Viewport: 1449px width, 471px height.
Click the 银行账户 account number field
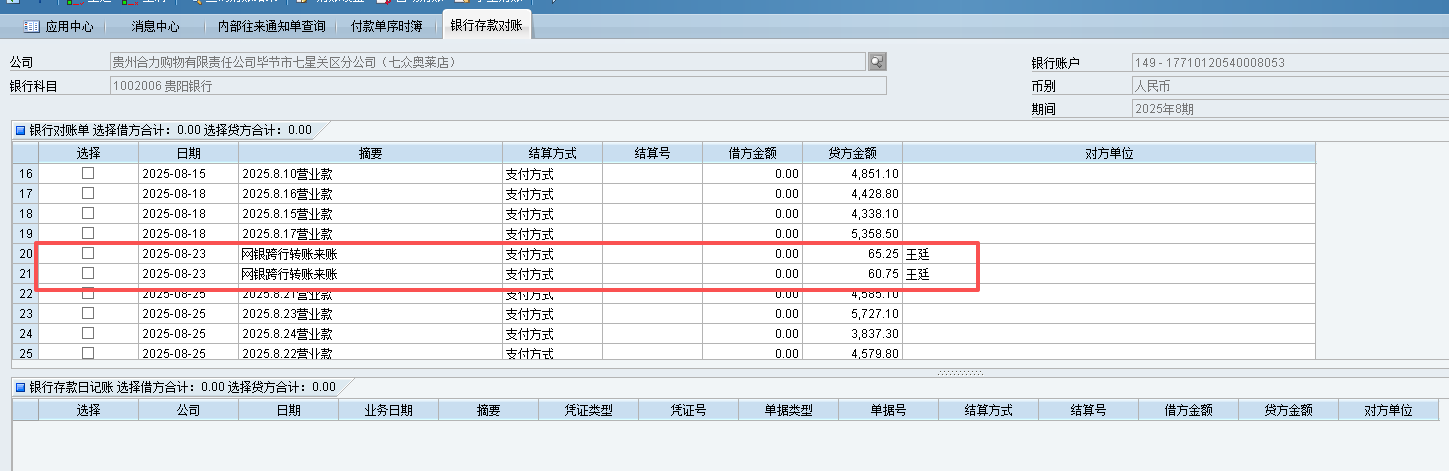[x=1288, y=63]
